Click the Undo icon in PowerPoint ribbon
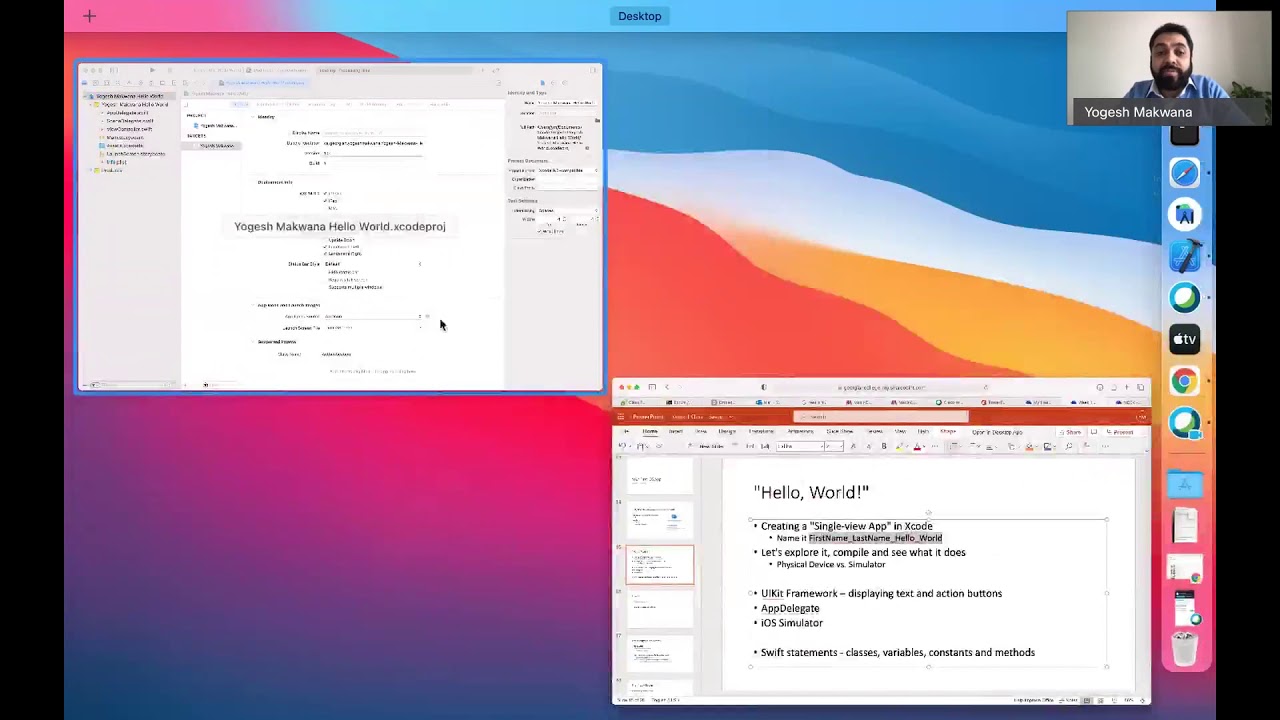 click(x=622, y=446)
